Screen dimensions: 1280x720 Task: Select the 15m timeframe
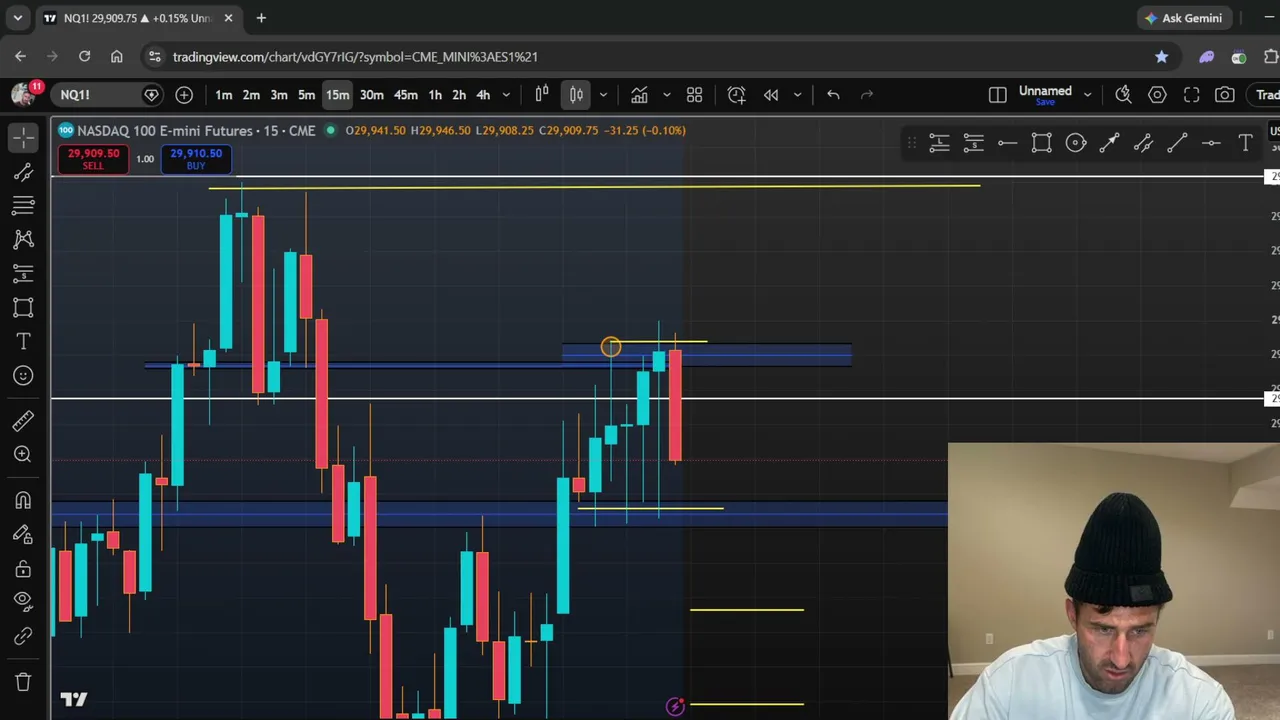click(x=338, y=95)
